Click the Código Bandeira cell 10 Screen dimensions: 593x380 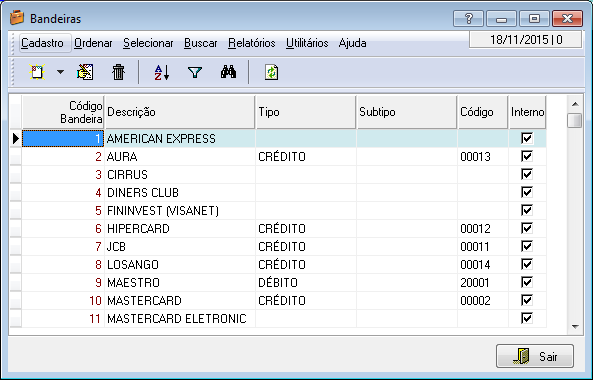coord(63,301)
